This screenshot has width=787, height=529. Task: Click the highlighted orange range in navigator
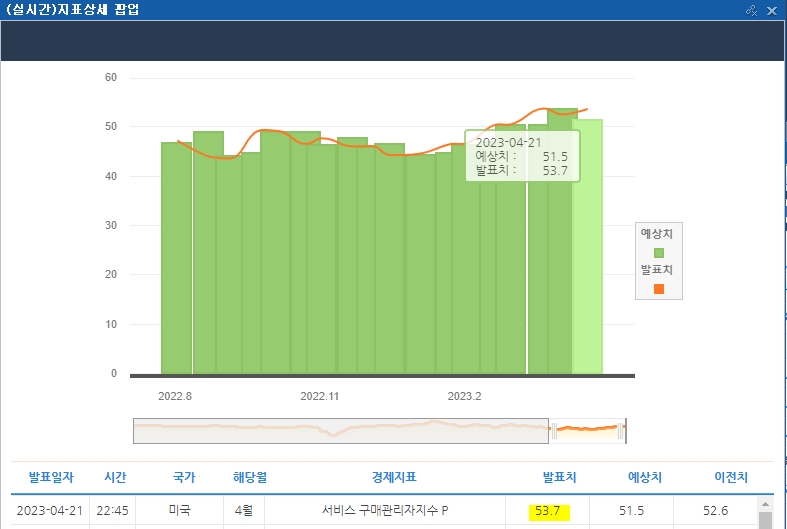[x=587, y=431]
